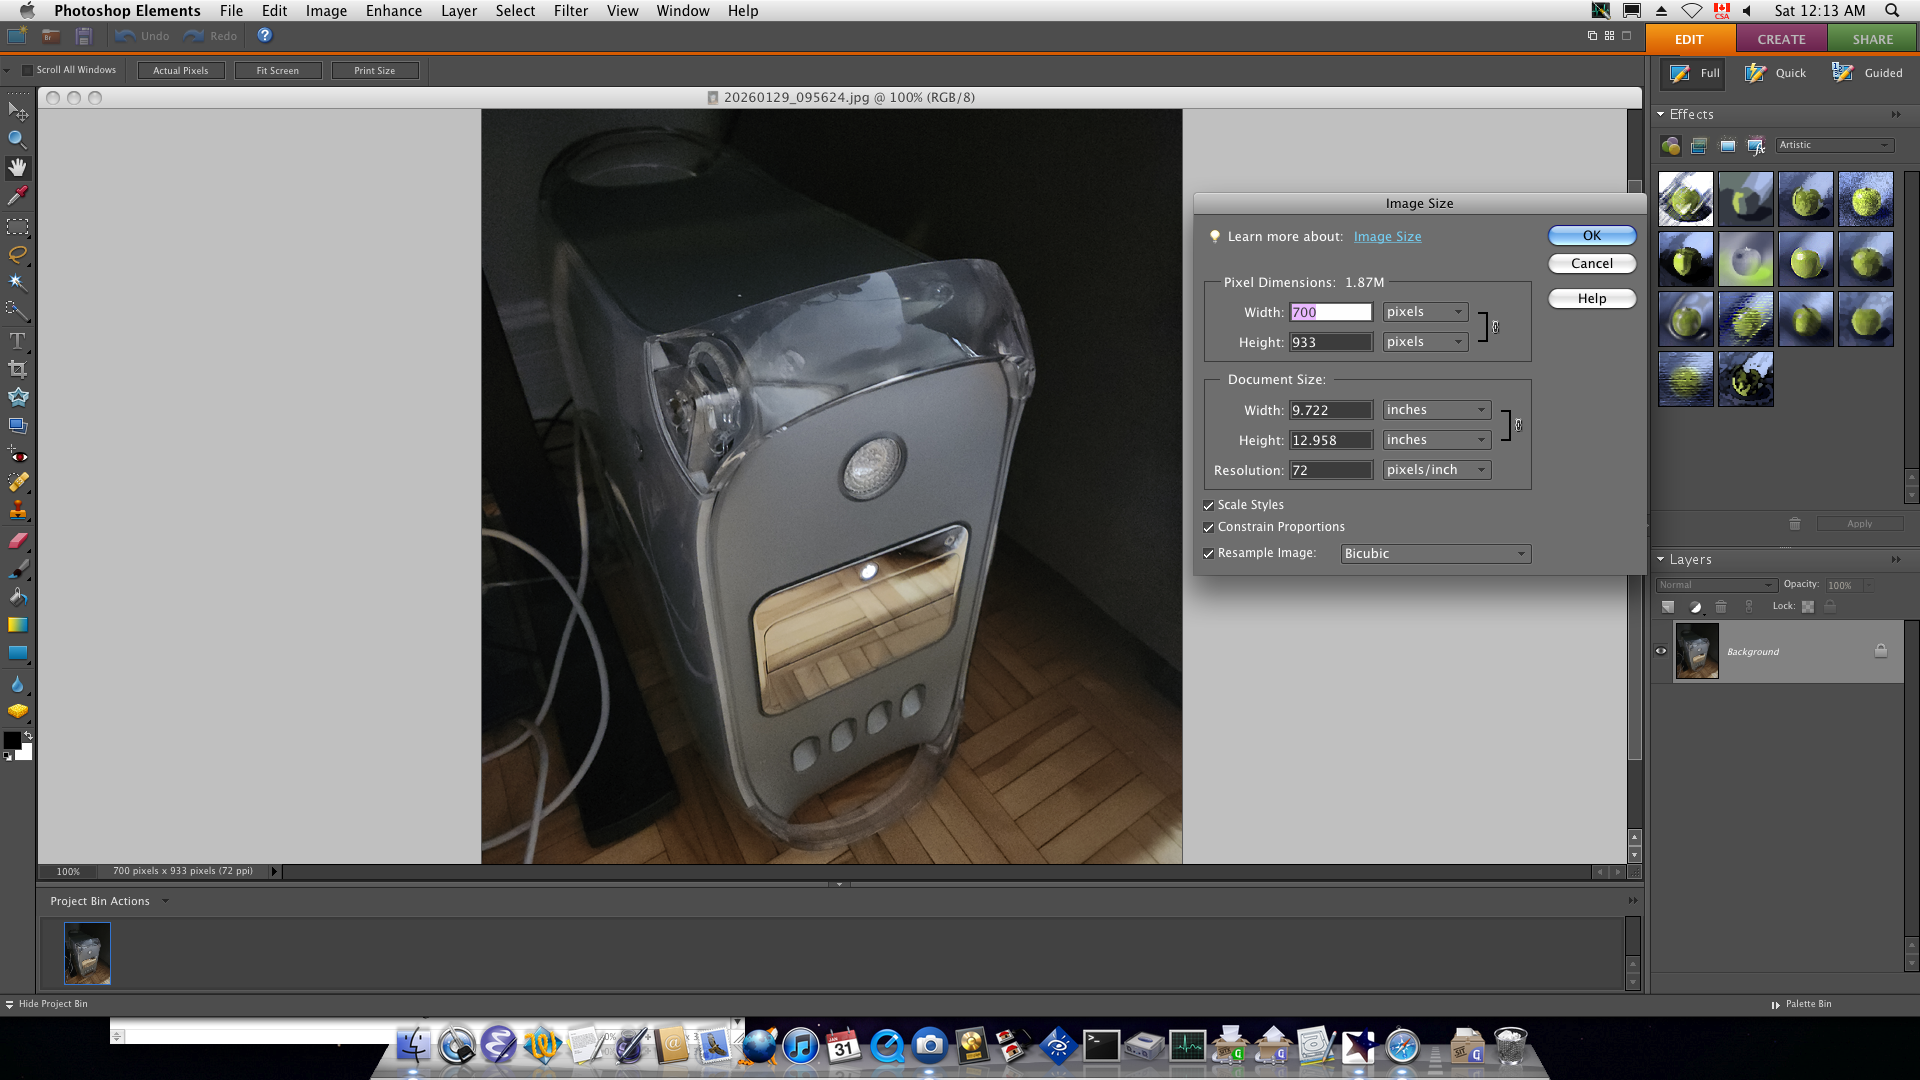This screenshot has width=1920, height=1080.
Task: Open the Artistic effects category dropdown
Action: point(1834,145)
